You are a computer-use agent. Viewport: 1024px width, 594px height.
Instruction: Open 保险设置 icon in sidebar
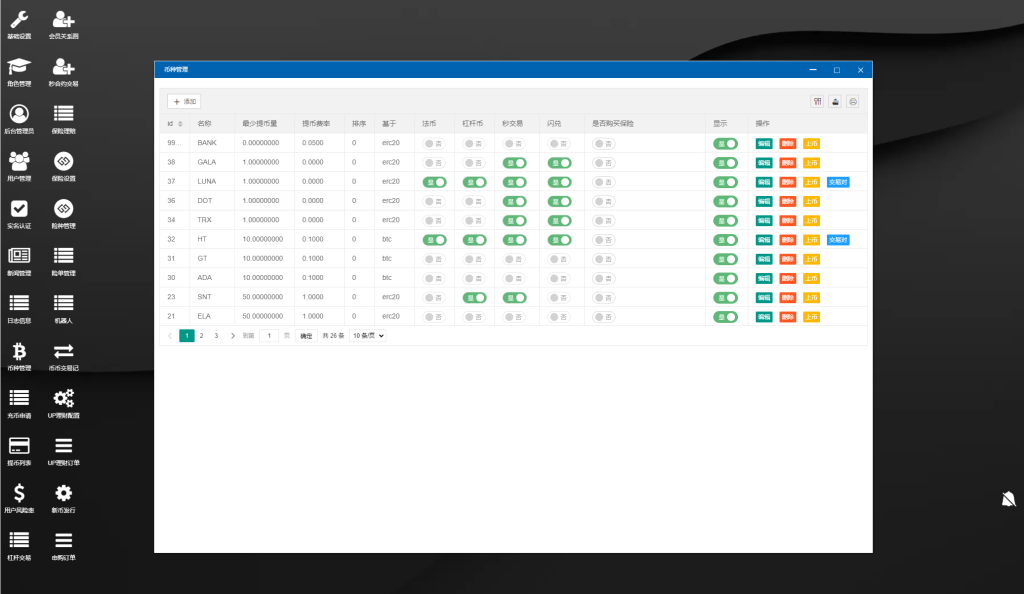pyautogui.click(x=63, y=161)
